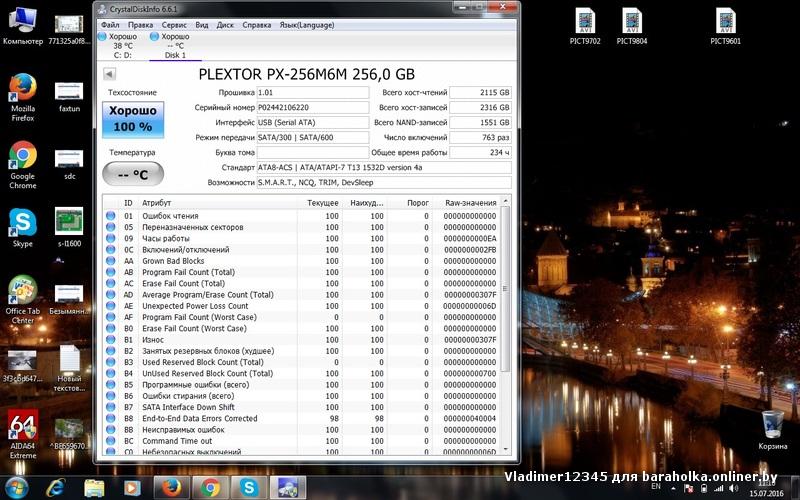Click the serial number field

coord(313,107)
